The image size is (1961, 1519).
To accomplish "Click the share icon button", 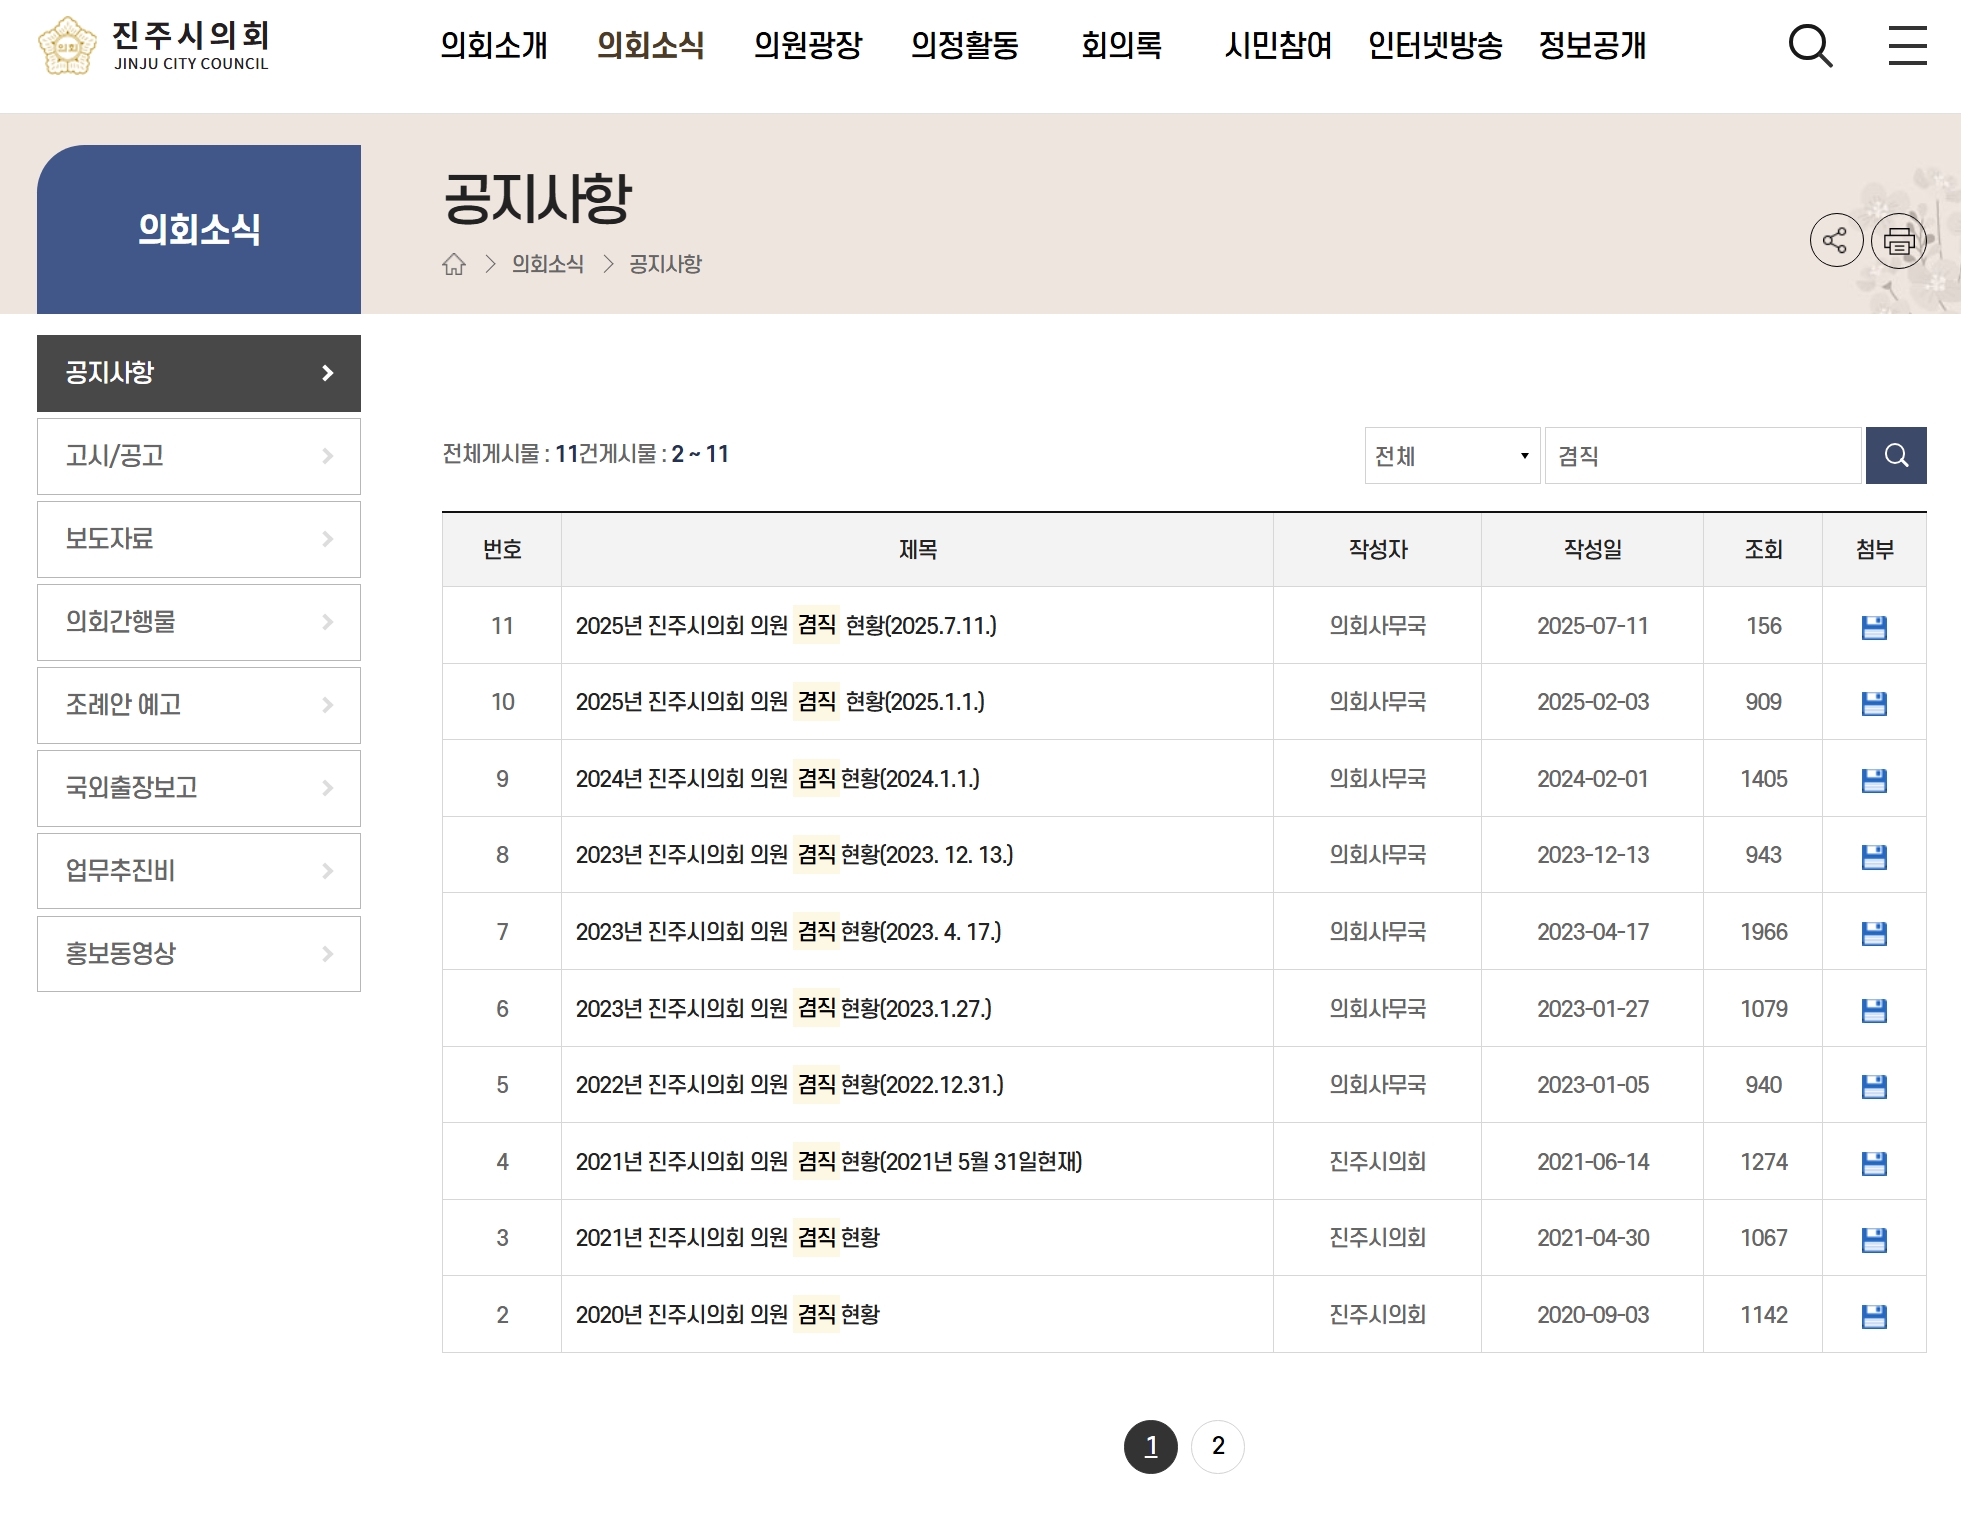I will (x=1835, y=240).
